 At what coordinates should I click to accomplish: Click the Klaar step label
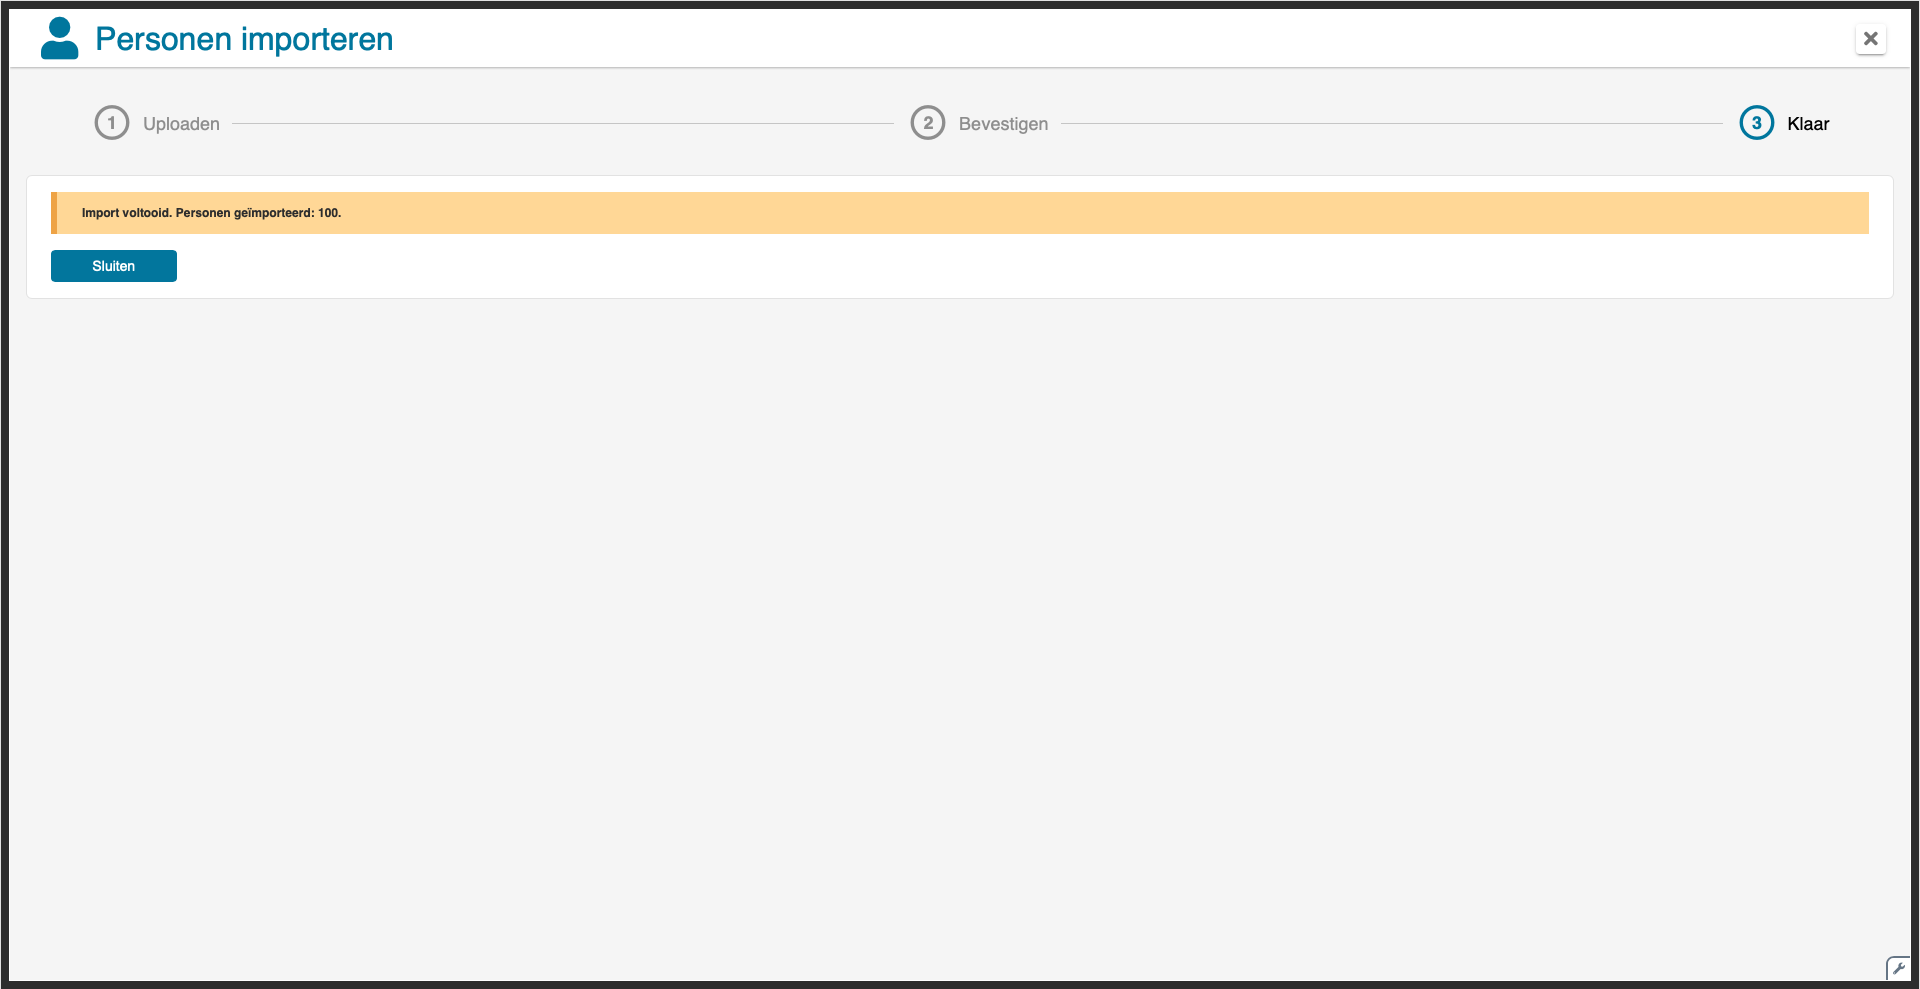click(x=1808, y=124)
